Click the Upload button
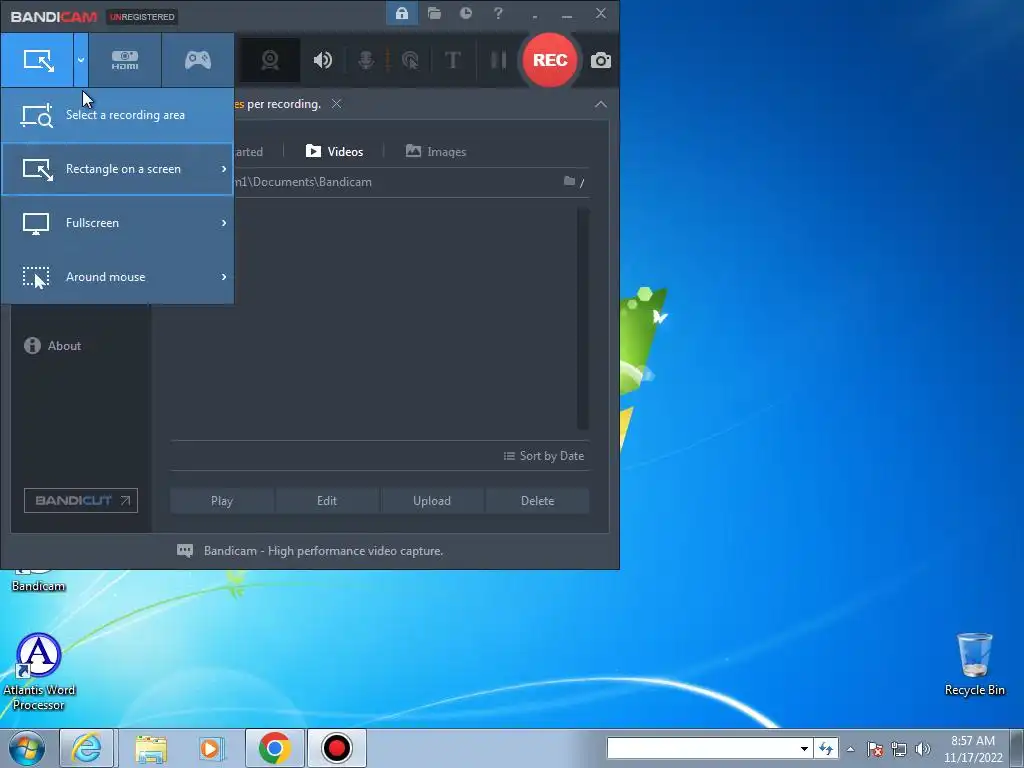The image size is (1024, 768). tap(432, 501)
